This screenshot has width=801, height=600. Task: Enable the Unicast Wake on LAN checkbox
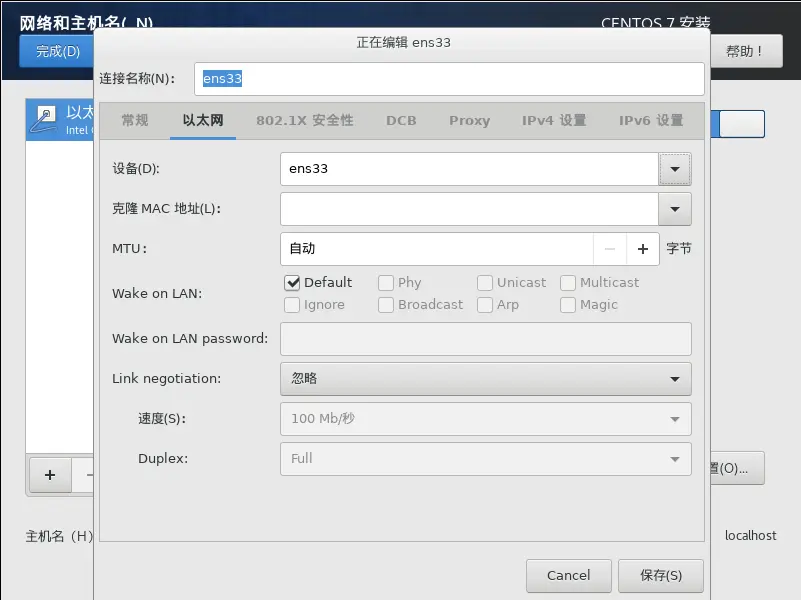(485, 282)
